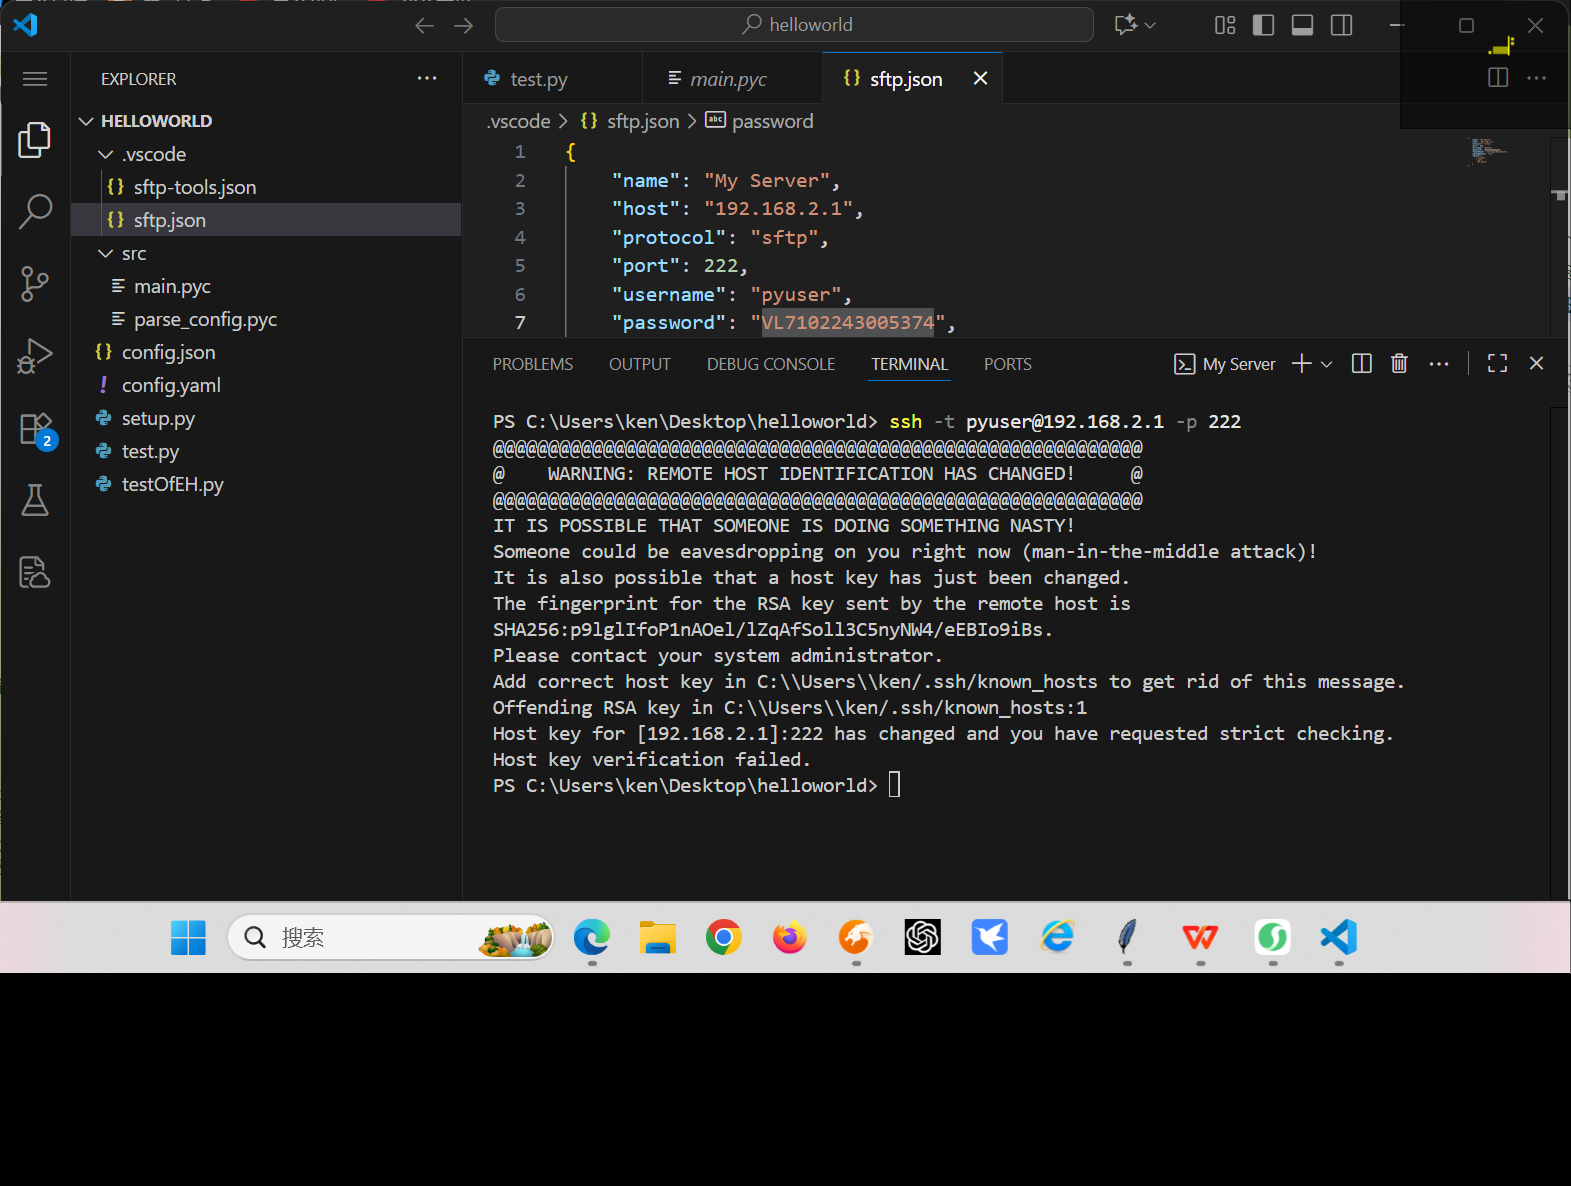
Task: Switch to the PROBLEMS panel tab
Action: click(x=532, y=364)
